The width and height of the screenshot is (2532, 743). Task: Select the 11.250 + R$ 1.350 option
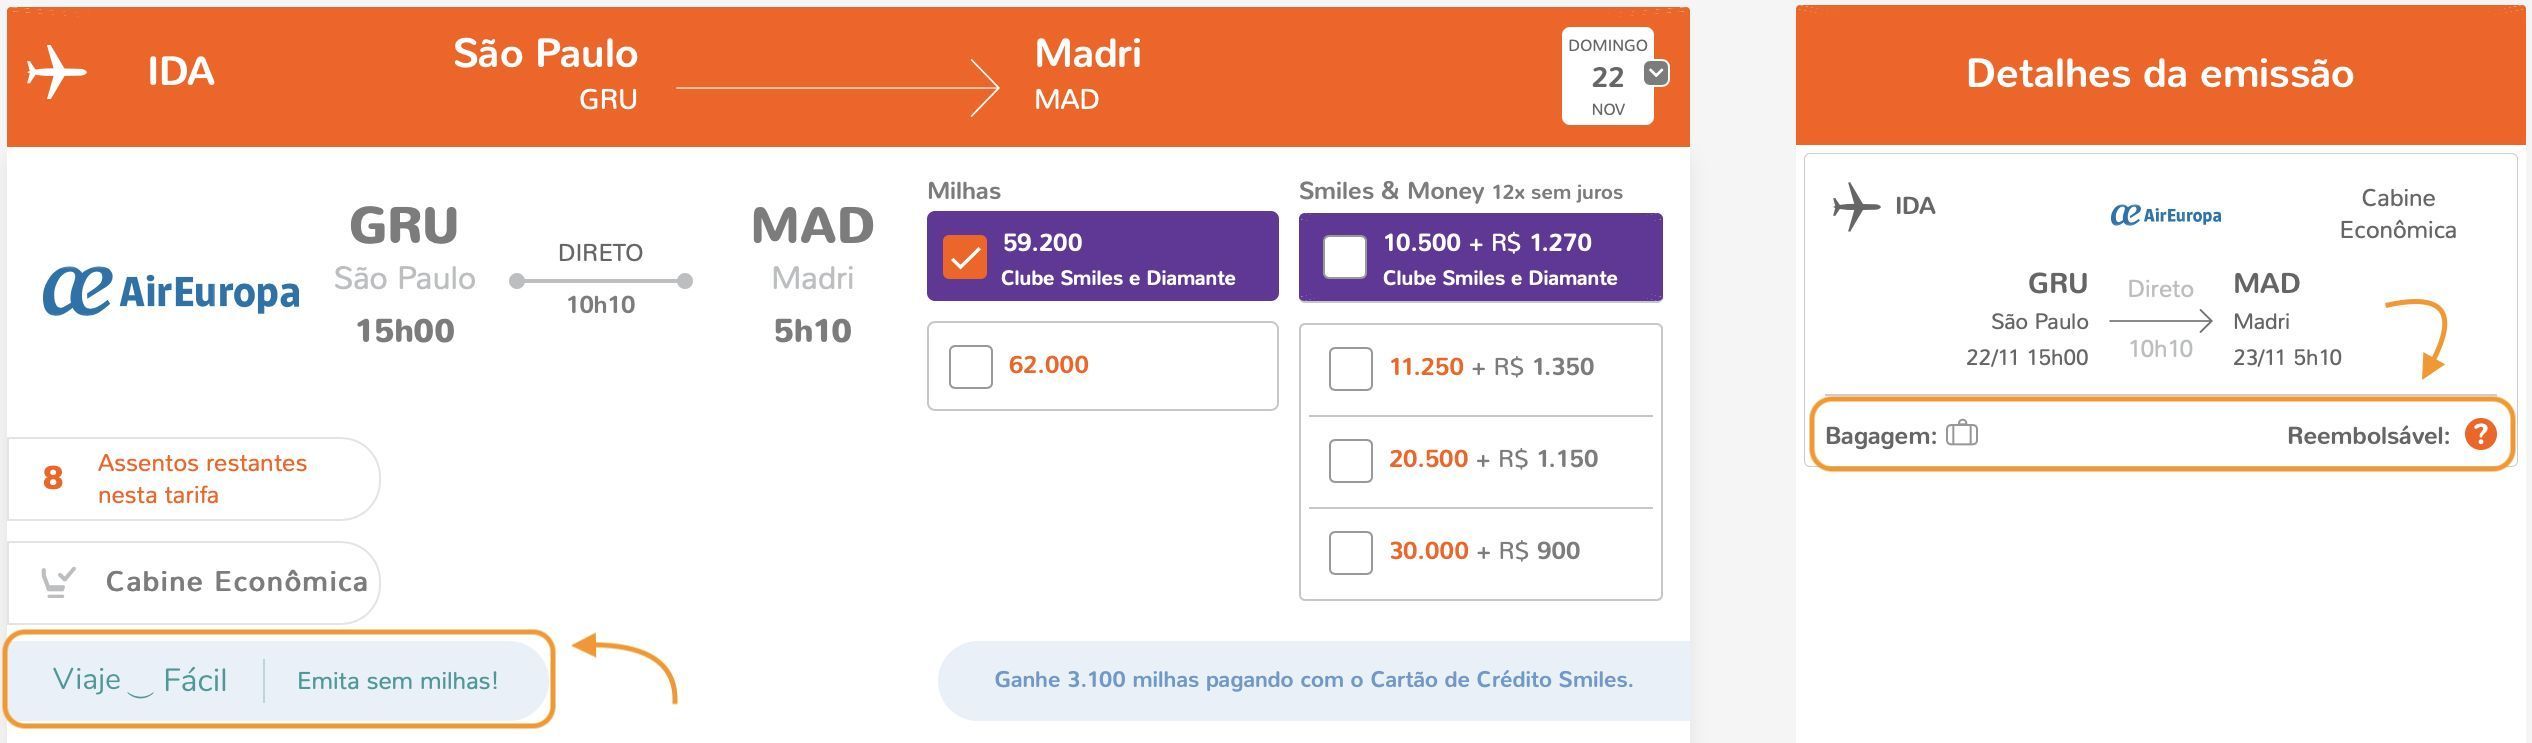pyautogui.click(x=1350, y=368)
